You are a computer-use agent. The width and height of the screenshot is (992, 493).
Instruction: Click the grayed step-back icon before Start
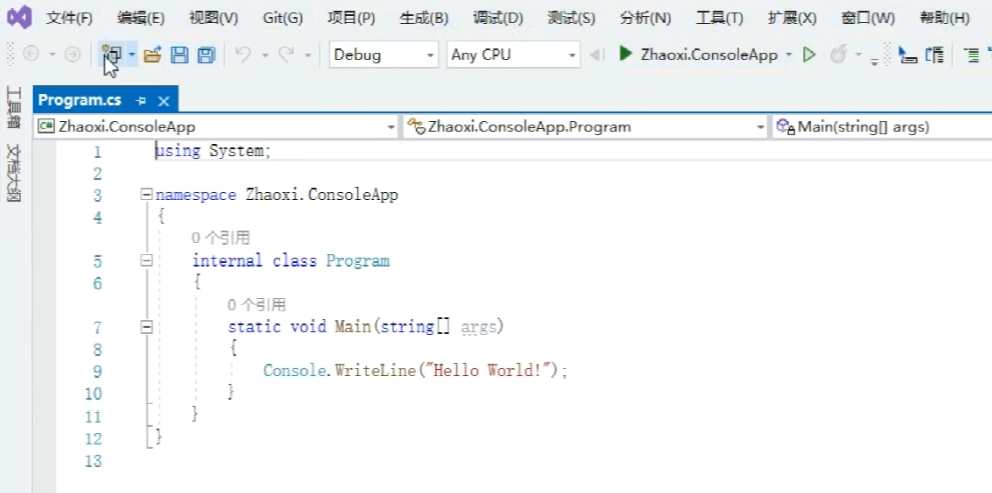[x=596, y=55]
